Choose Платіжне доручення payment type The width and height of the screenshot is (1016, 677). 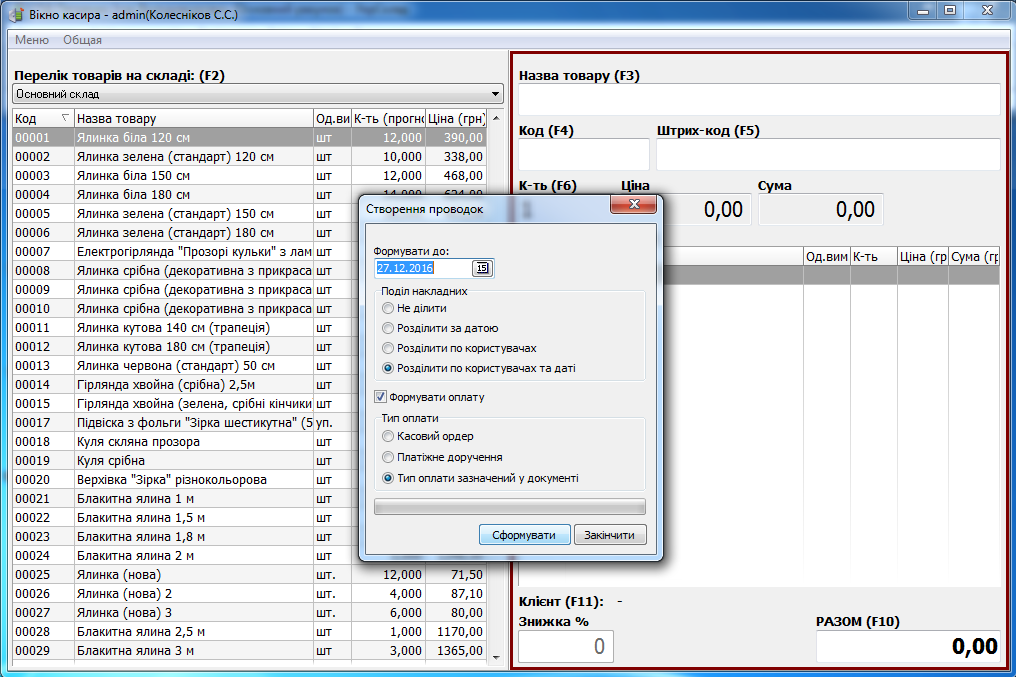388,457
